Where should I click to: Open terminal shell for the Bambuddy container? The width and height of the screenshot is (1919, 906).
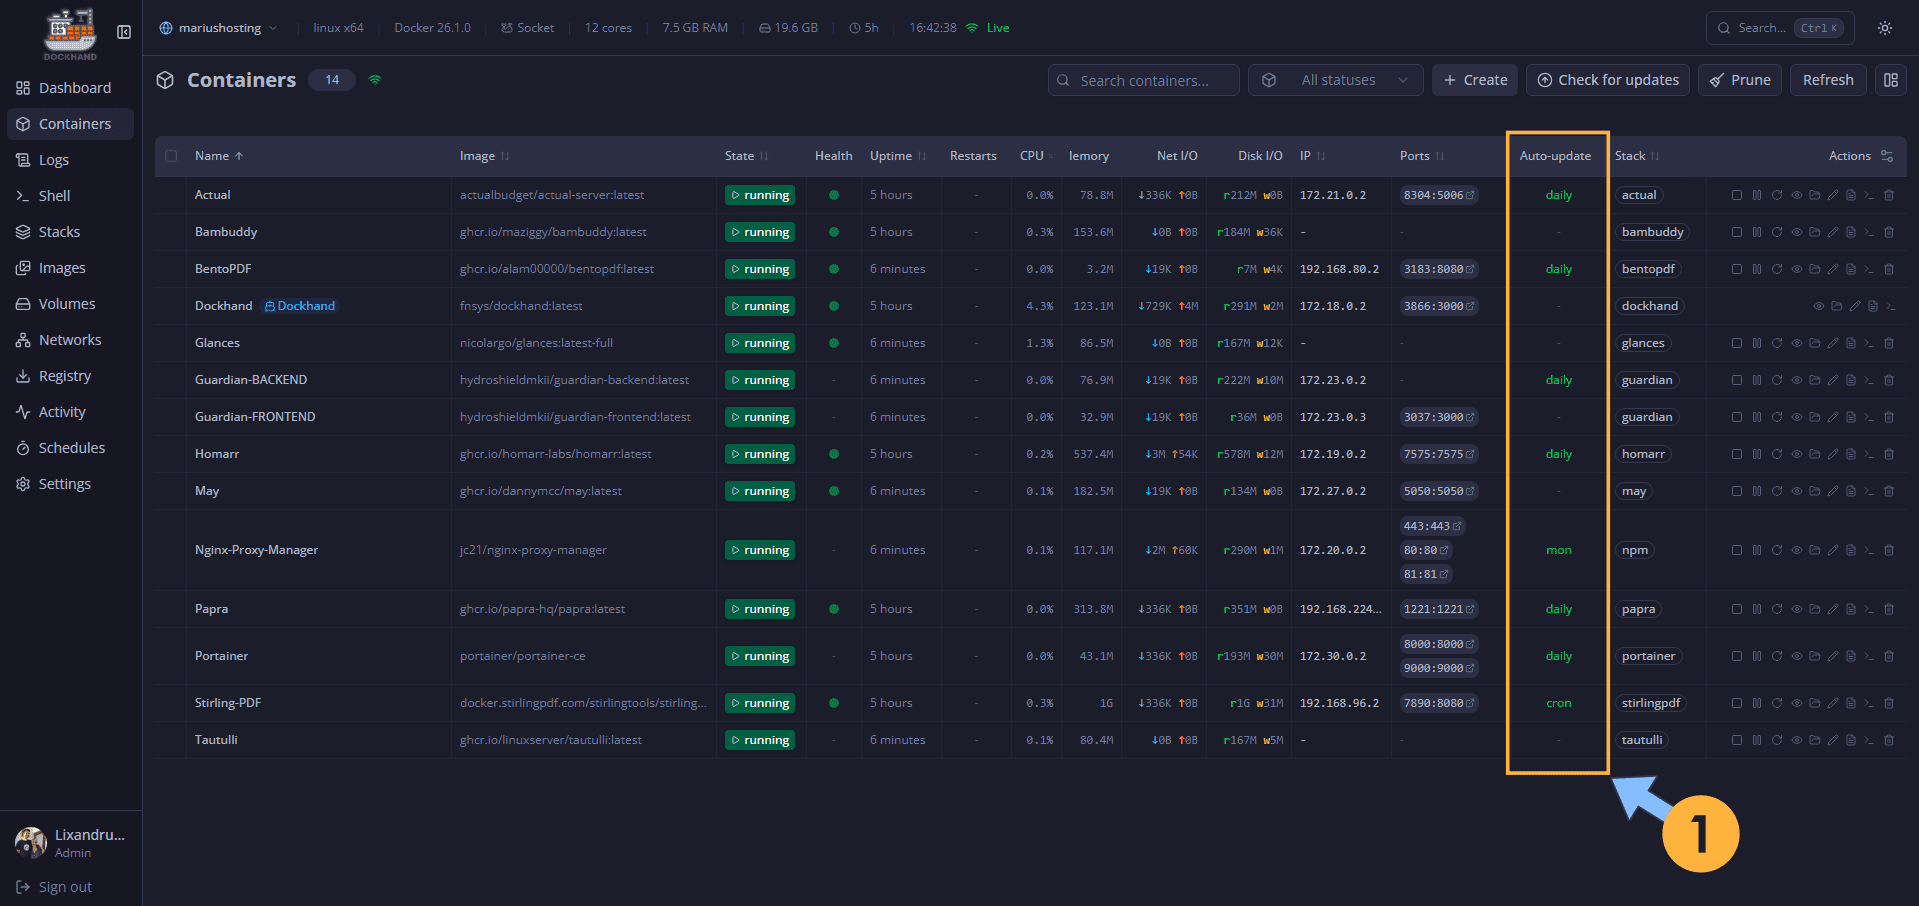1870,231
